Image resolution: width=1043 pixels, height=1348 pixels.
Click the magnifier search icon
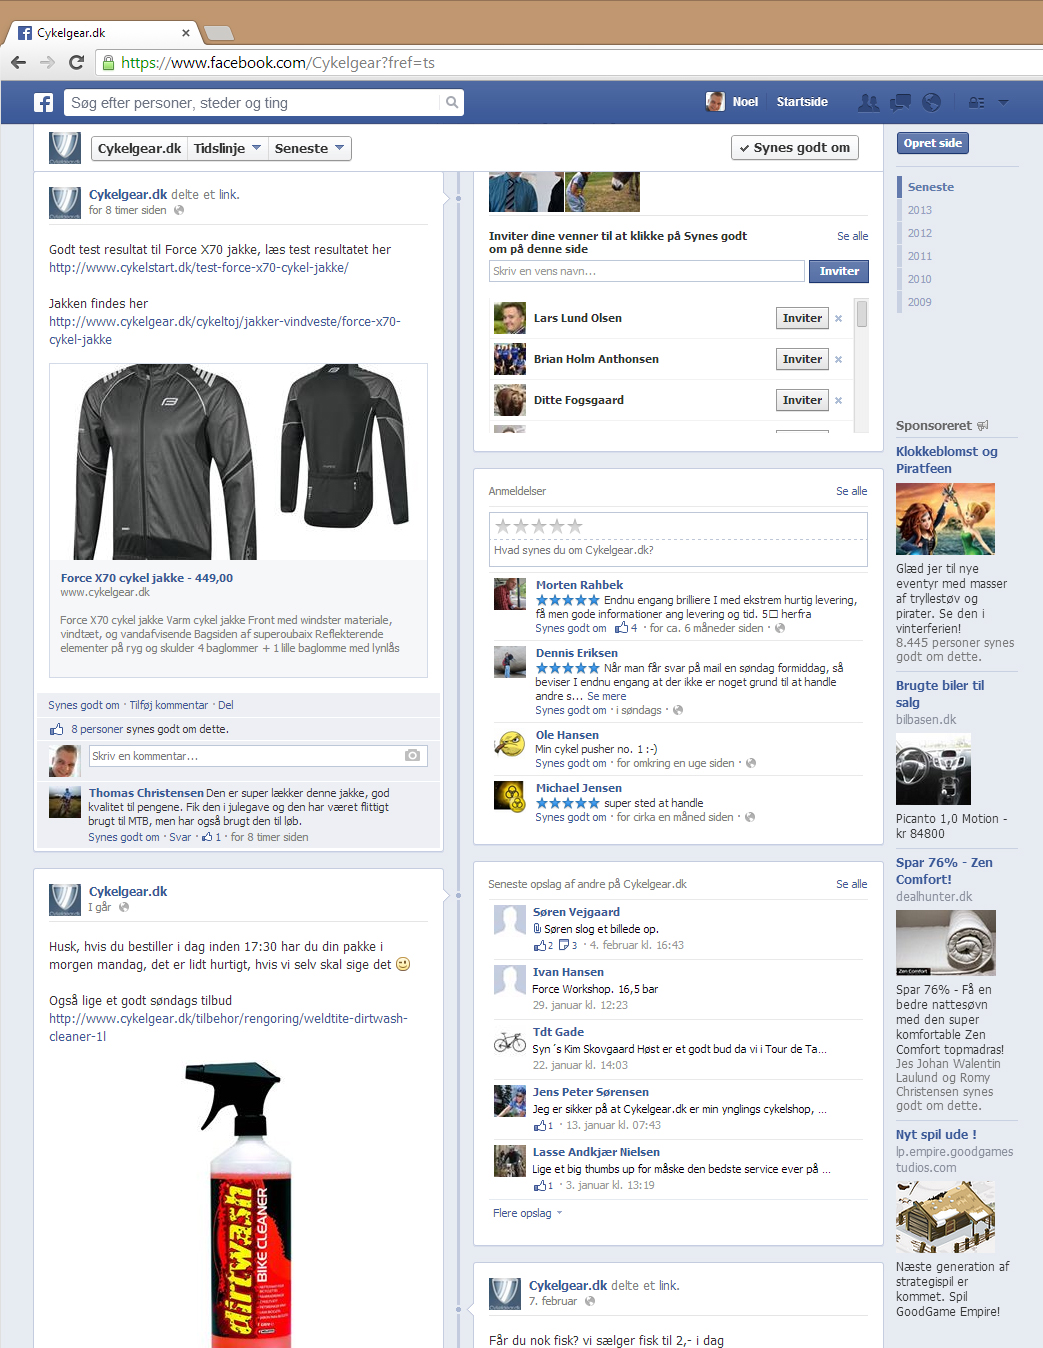(452, 102)
